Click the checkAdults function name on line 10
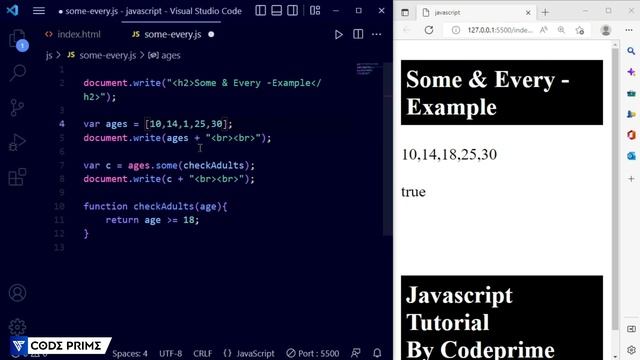 164,206
